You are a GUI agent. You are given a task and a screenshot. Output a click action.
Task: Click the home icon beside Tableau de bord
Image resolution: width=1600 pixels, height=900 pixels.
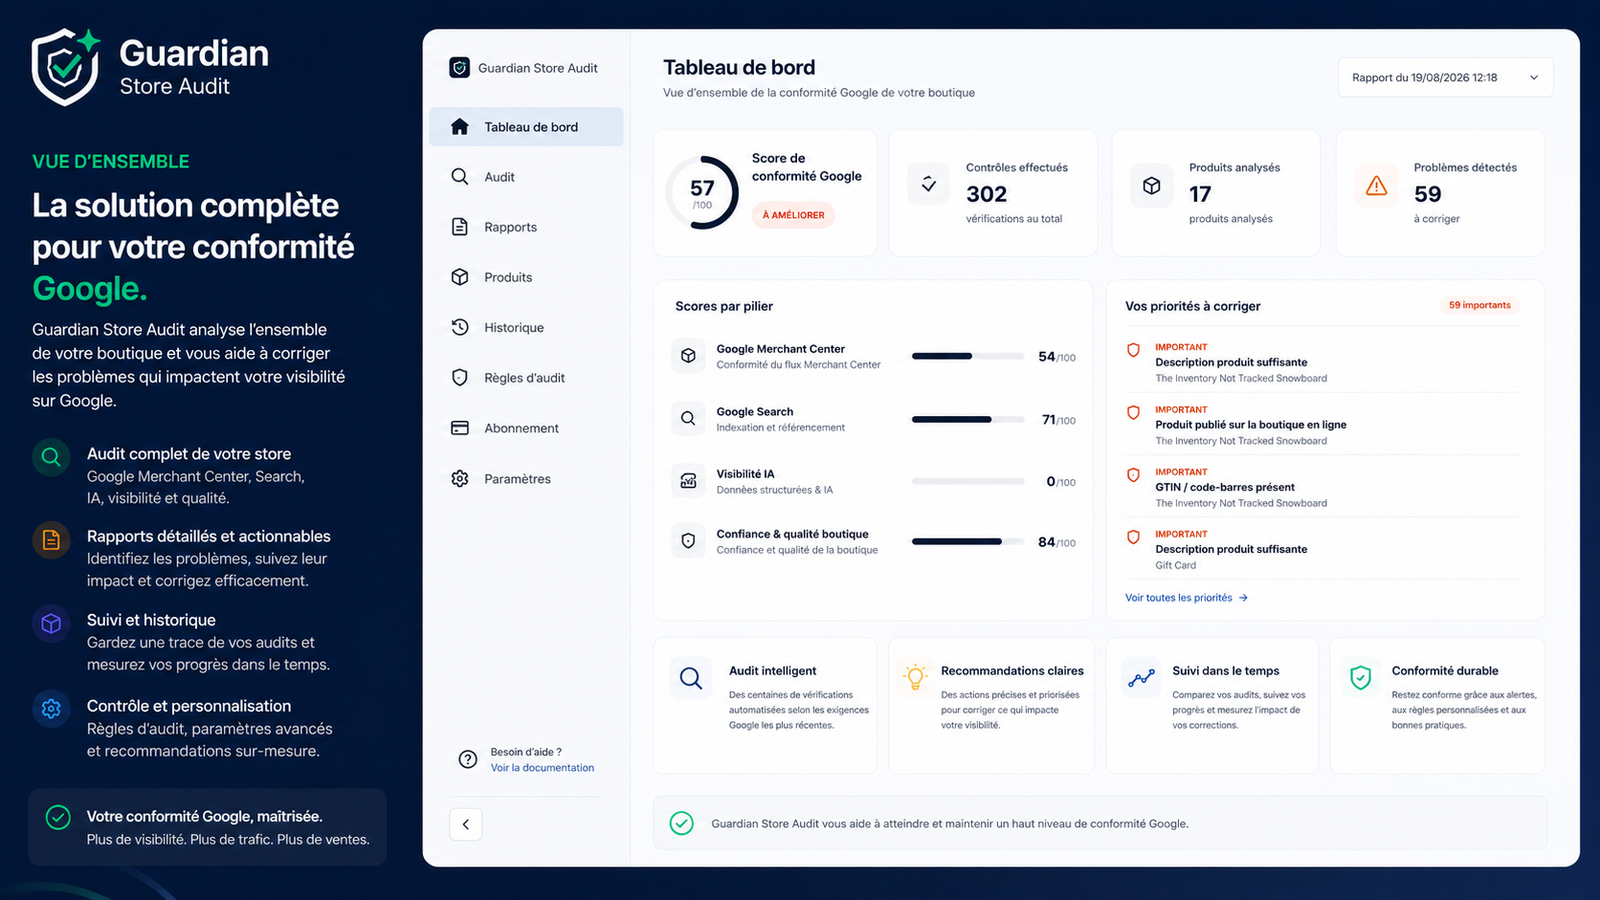460,127
